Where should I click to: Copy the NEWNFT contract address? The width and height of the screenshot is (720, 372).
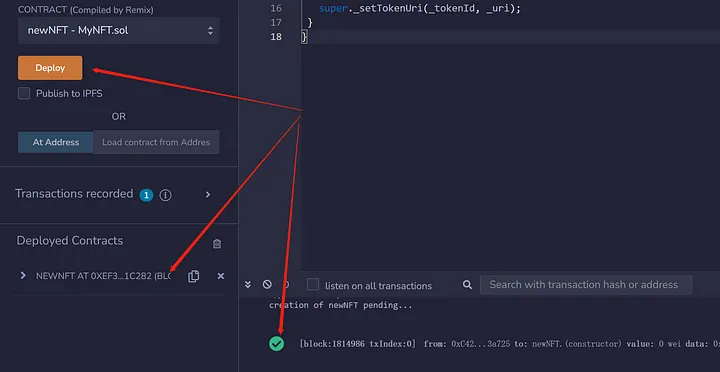pyautogui.click(x=194, y=276)
